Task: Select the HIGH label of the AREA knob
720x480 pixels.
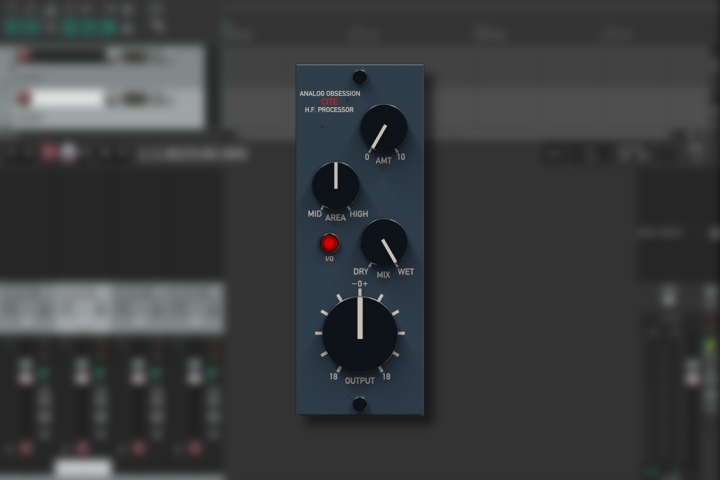Action: (x=359, y=214)
